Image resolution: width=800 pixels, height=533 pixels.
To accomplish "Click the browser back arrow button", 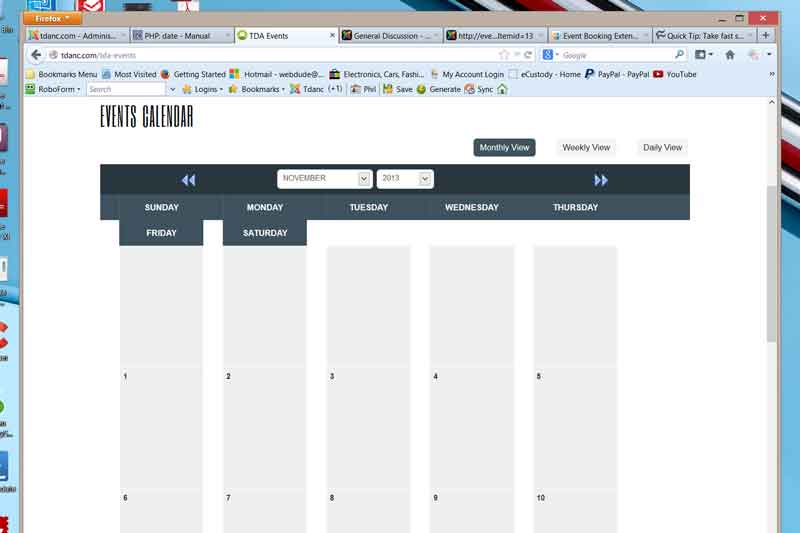I will [x=37, y=55].
